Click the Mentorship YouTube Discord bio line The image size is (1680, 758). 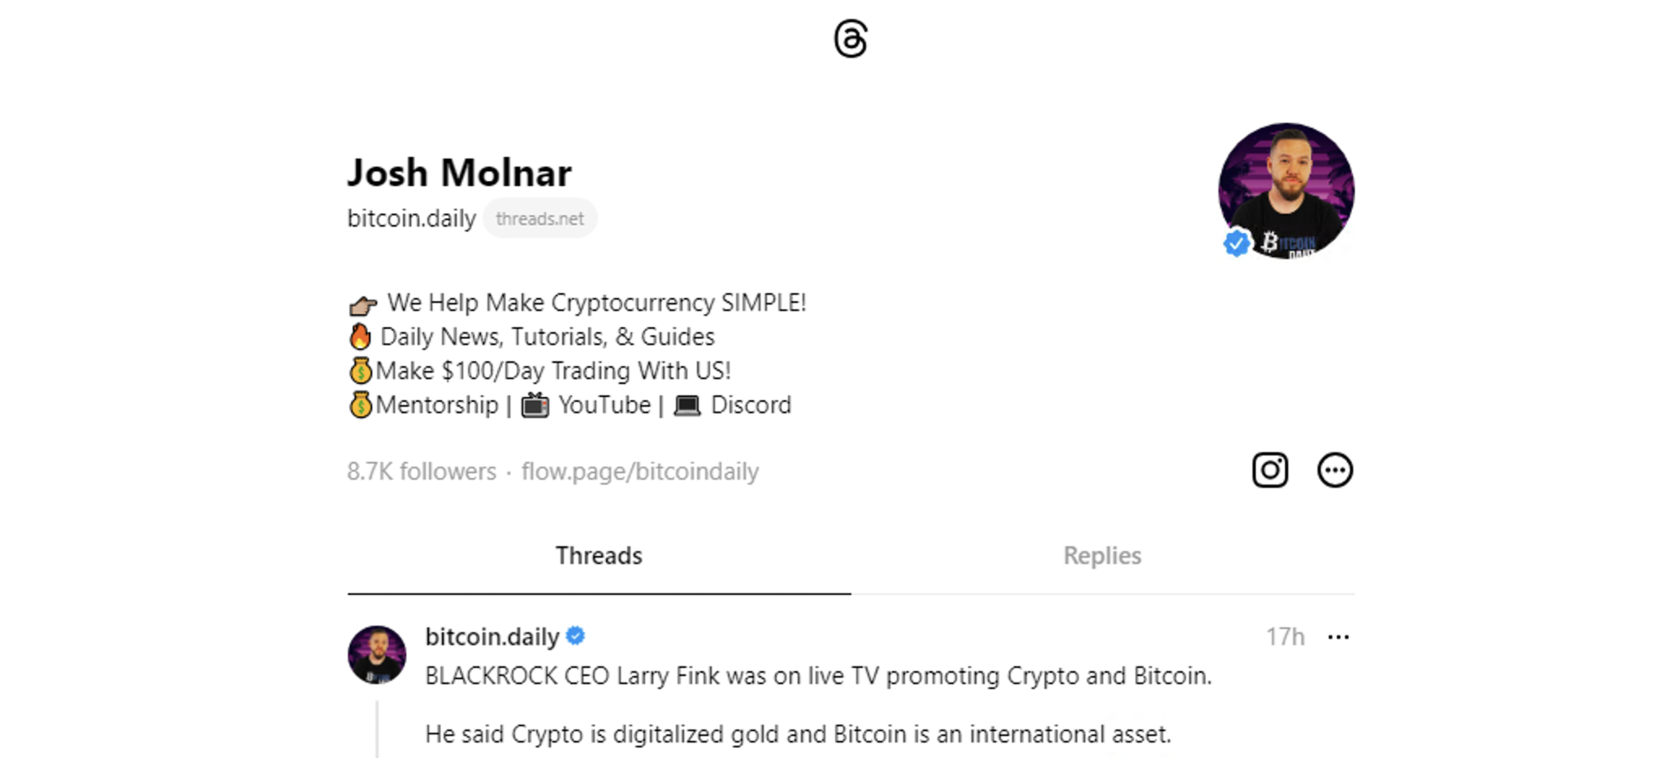[570, 405]
